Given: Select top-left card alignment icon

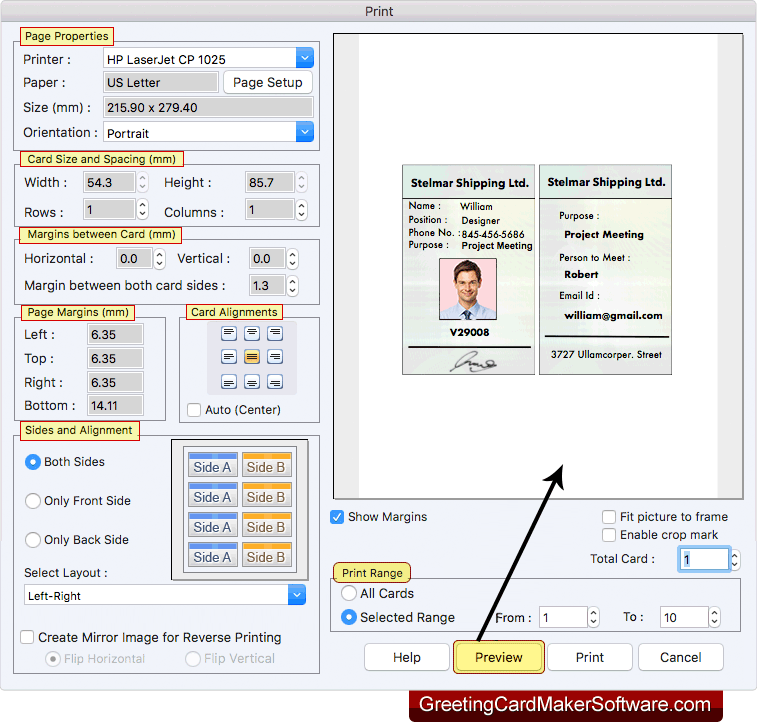Looking at the screenshot, I should [229, 333].
